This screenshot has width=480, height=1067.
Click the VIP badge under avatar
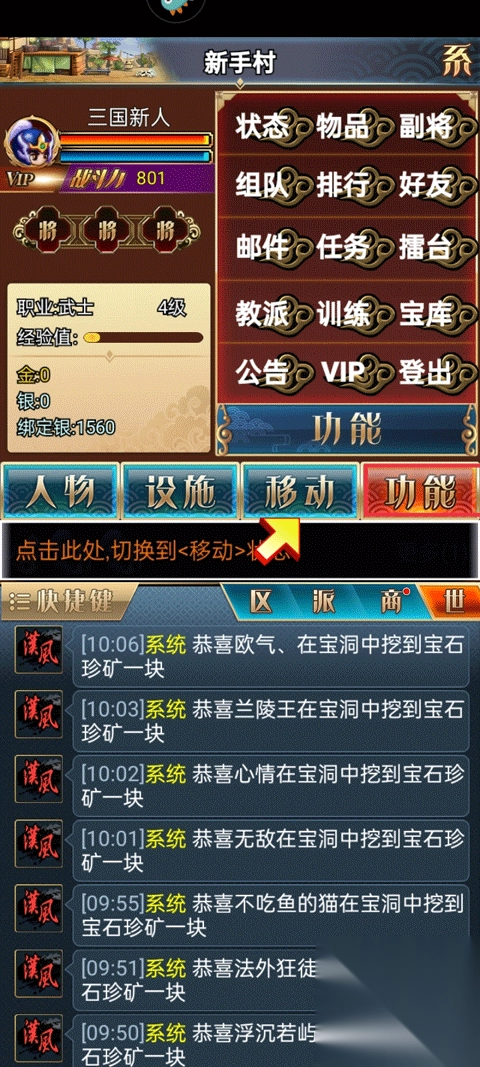point(22,180)
